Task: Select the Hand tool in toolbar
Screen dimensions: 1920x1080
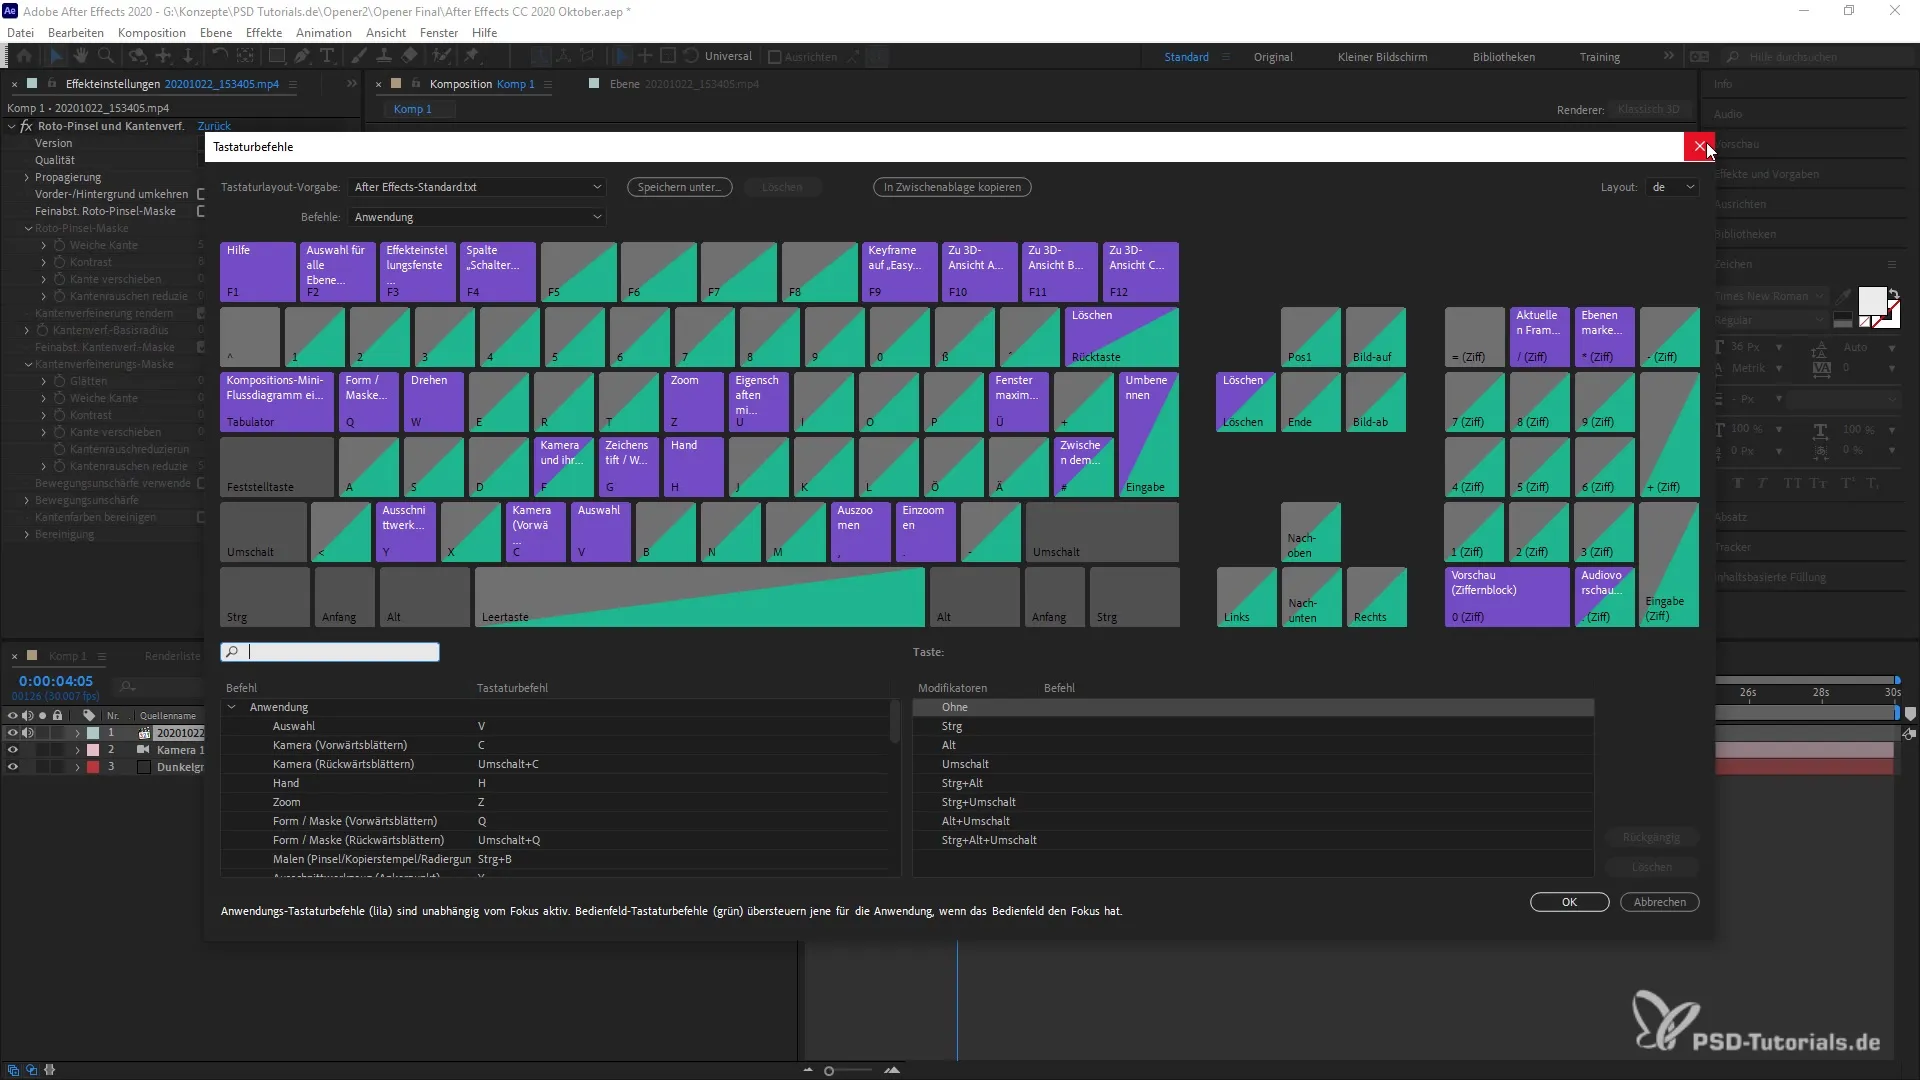Action: point(81,56)
